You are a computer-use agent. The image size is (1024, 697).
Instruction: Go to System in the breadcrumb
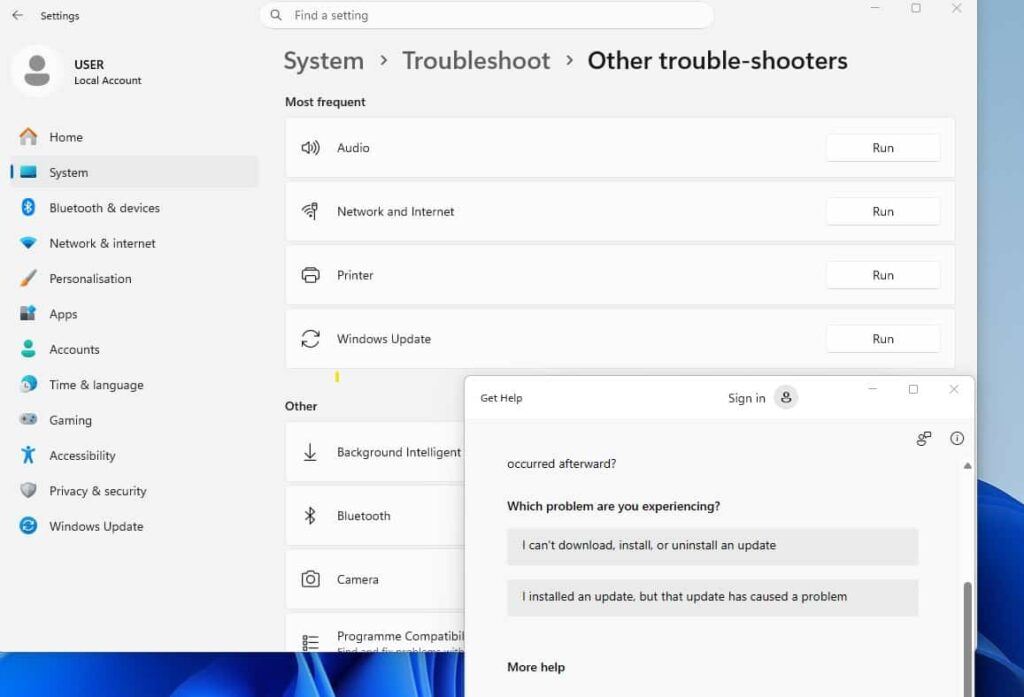tap(323, 61)
